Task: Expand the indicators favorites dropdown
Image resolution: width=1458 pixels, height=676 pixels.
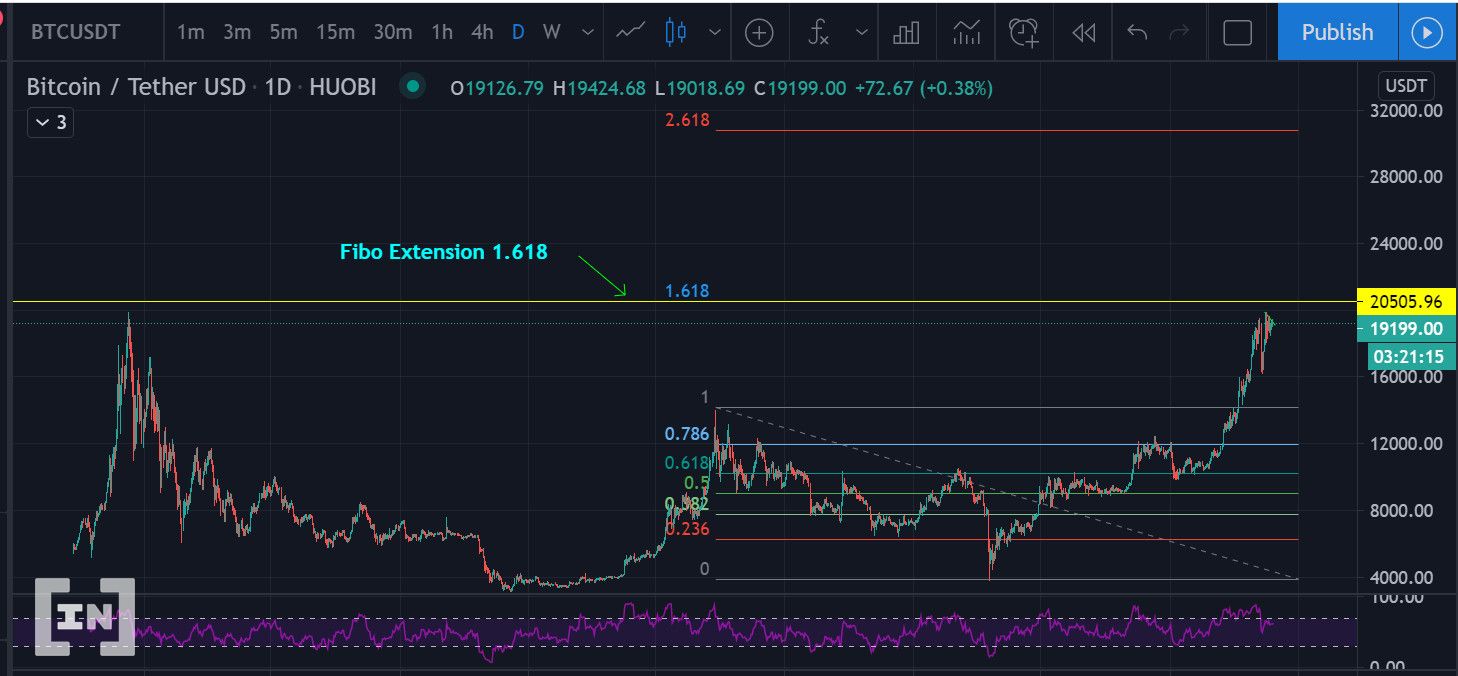Action: coord(862,32)
